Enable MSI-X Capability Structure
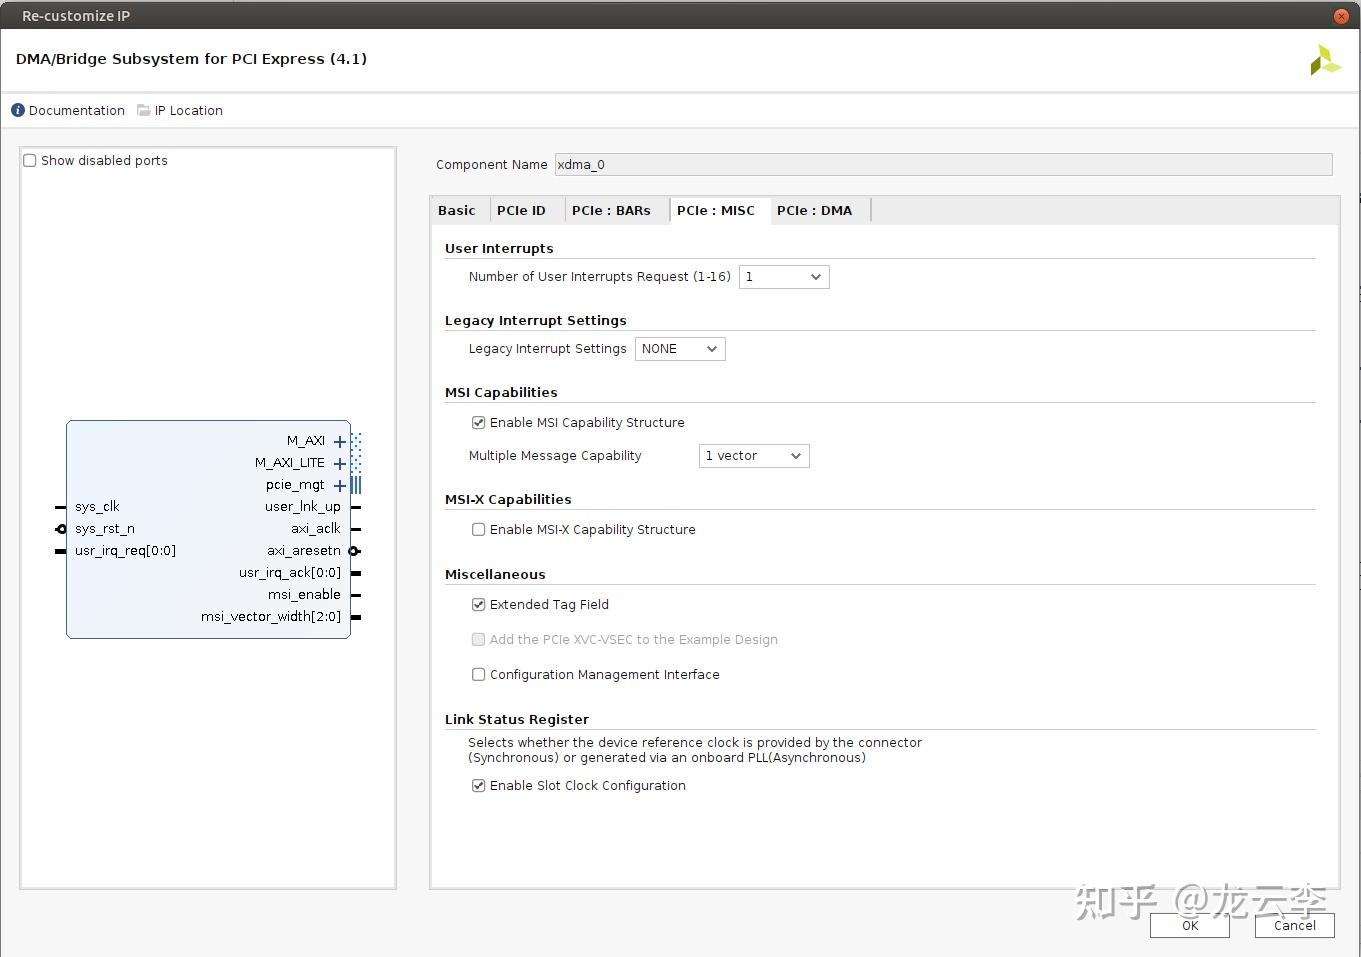 pos(478,529)
